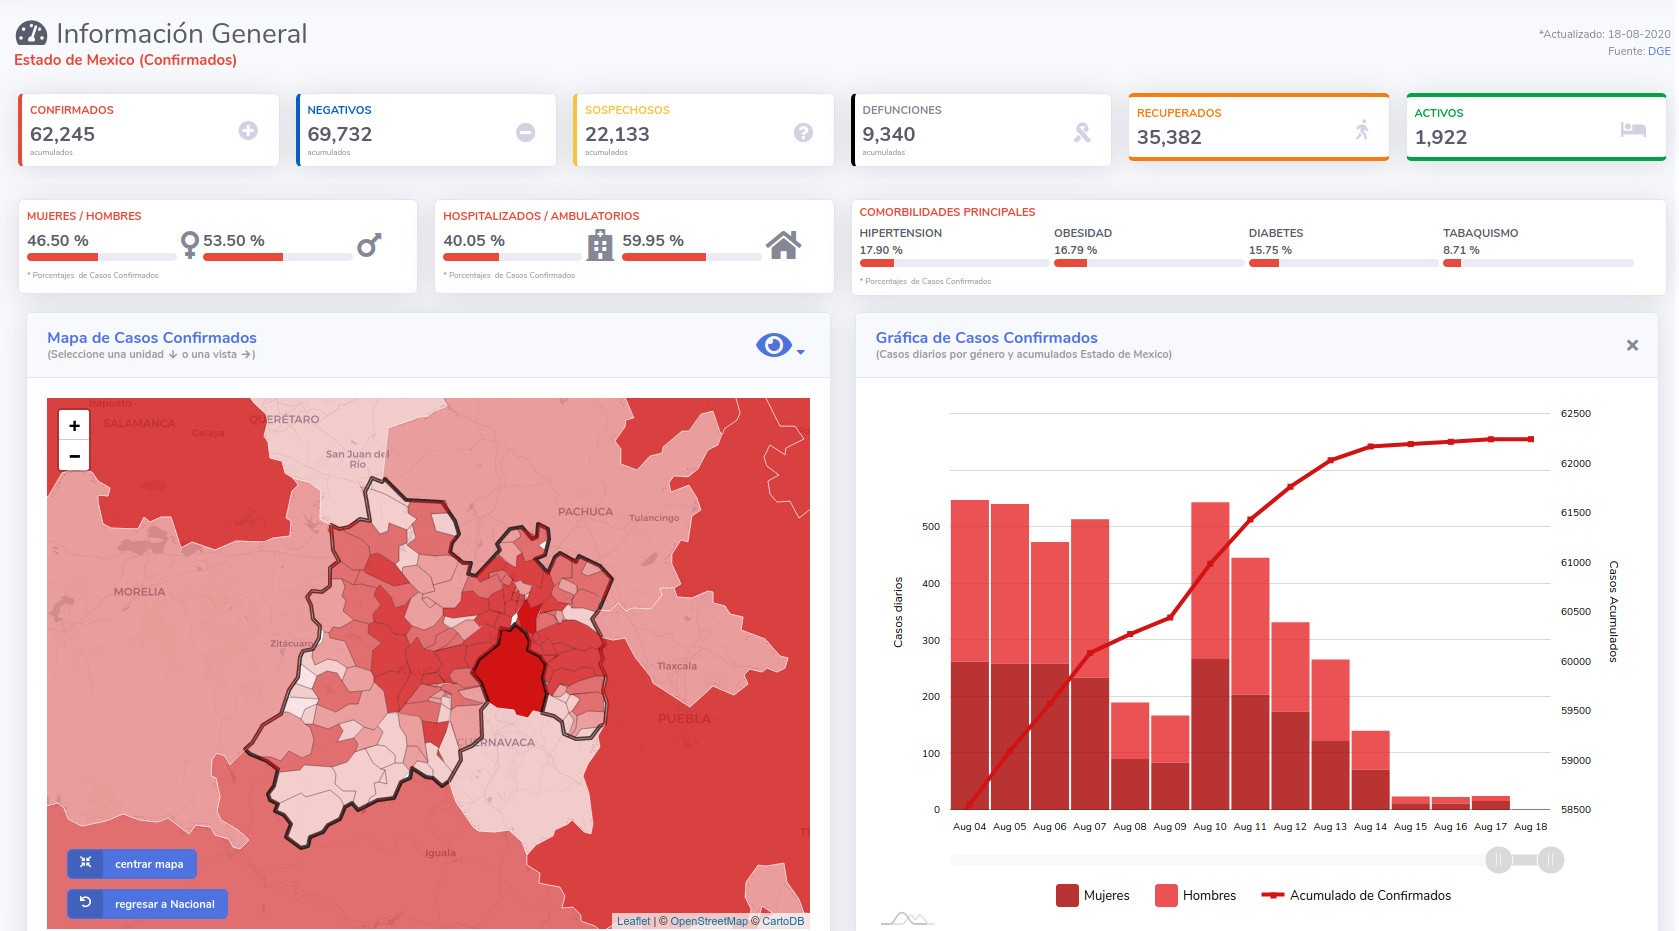This screenshot has width=1679, height=931.
Task: Click the left handle of chart range slider
Action: tap(1498, 860)
